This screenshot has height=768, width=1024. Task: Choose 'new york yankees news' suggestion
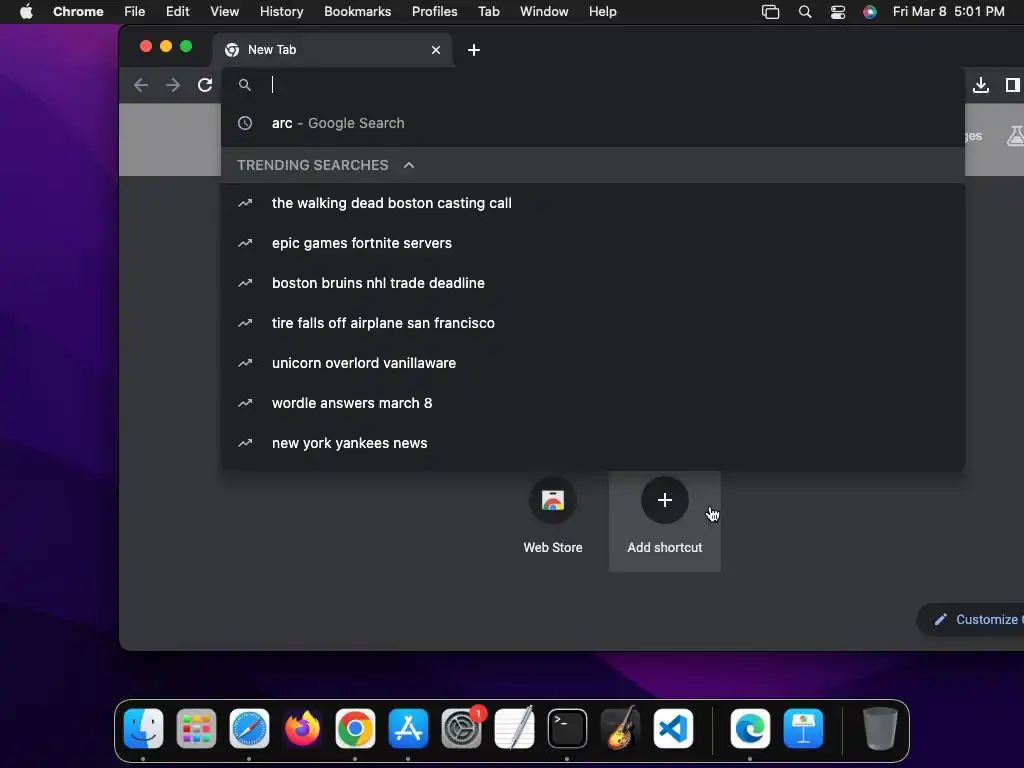pos(592,443)
